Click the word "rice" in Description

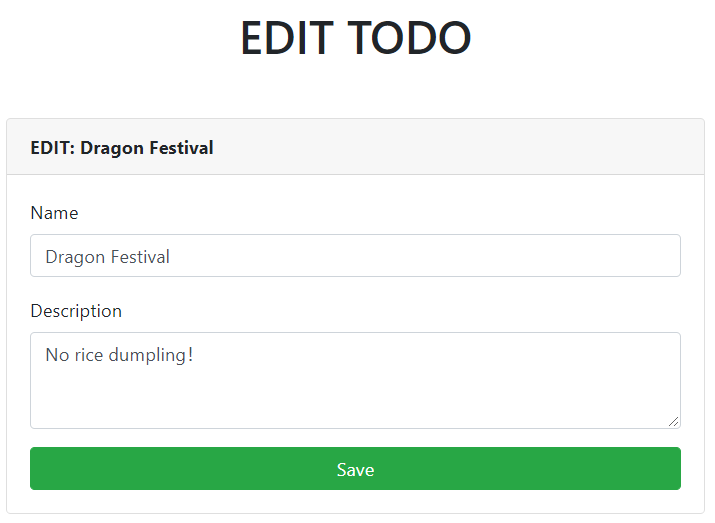(92, 355)
